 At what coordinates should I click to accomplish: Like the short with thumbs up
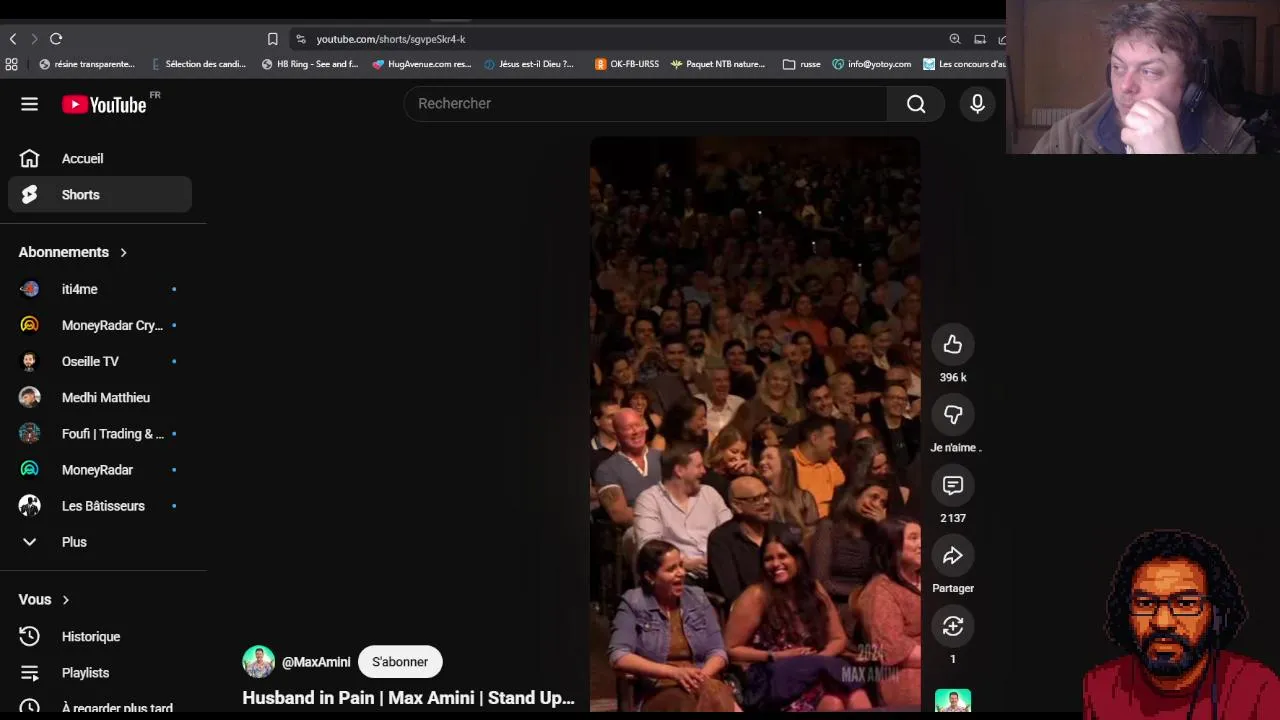952,345
